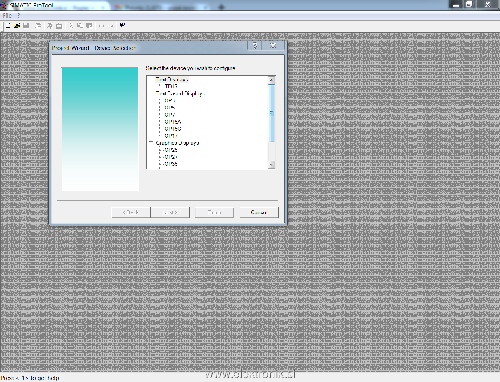Click the Open project folder icon
Screen dimensions: 500x382
pos(17,26)
